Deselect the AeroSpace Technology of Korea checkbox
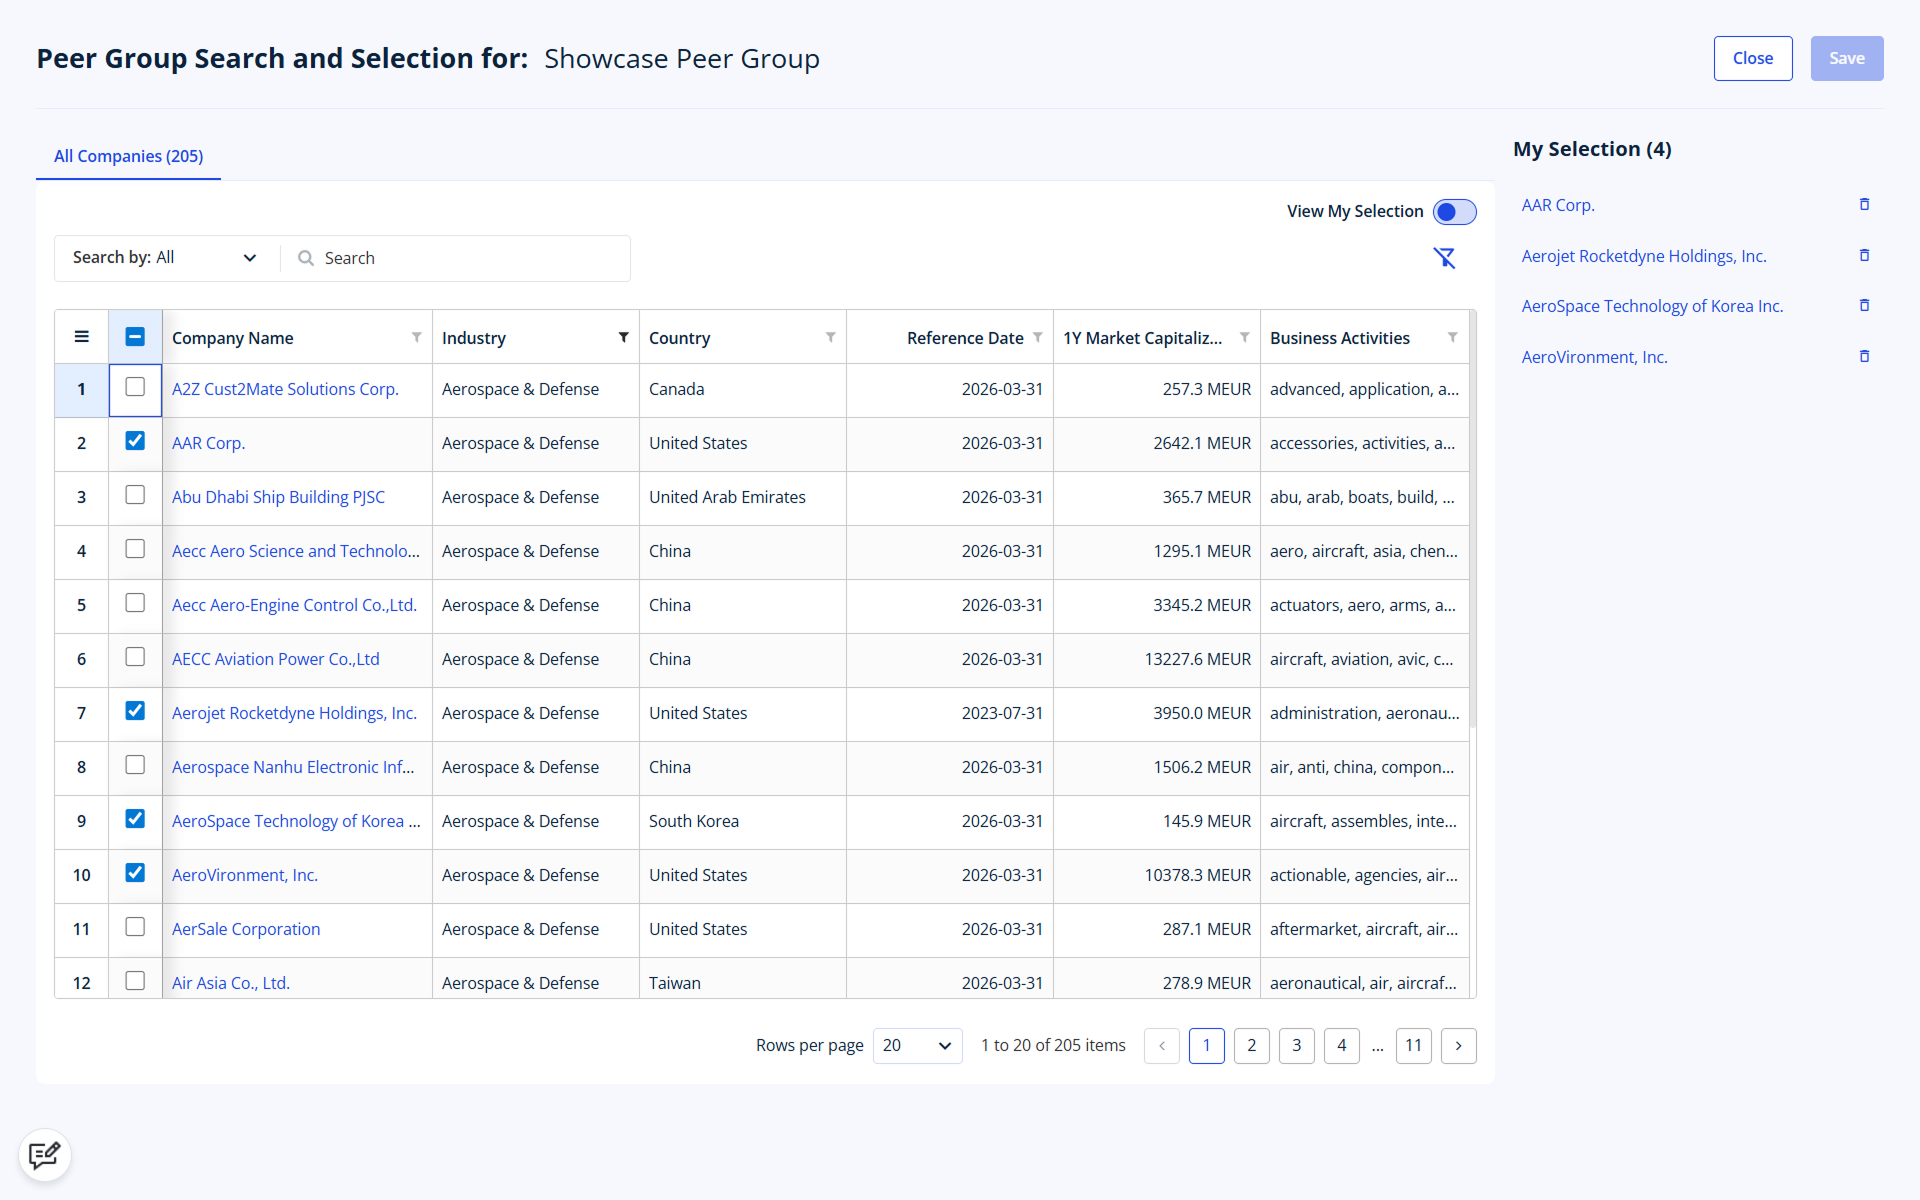1920x1200 pixels. (x=135, y=819)
